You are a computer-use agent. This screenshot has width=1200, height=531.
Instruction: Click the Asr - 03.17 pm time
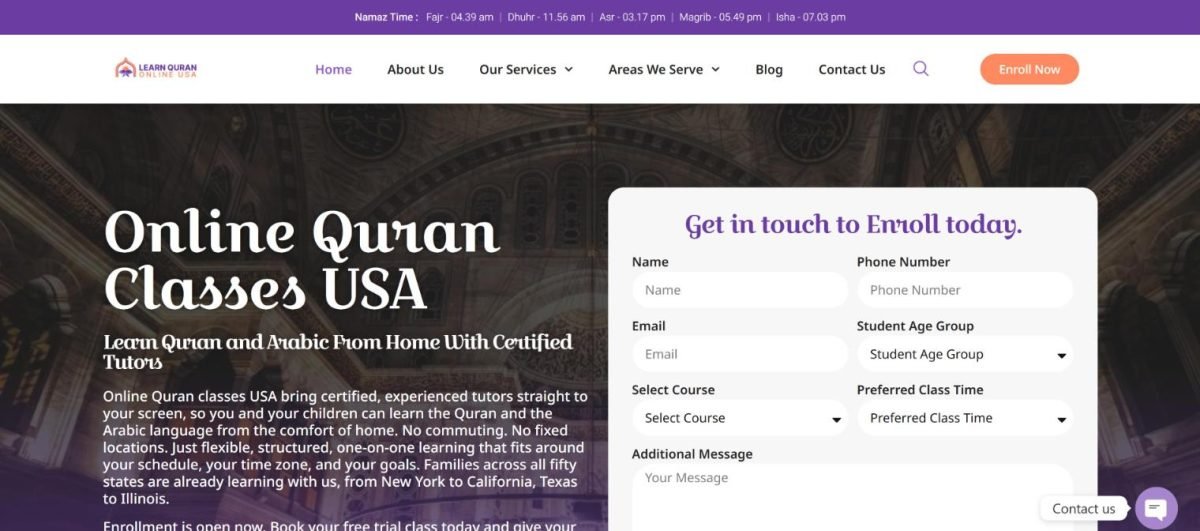tap(632, 17)
